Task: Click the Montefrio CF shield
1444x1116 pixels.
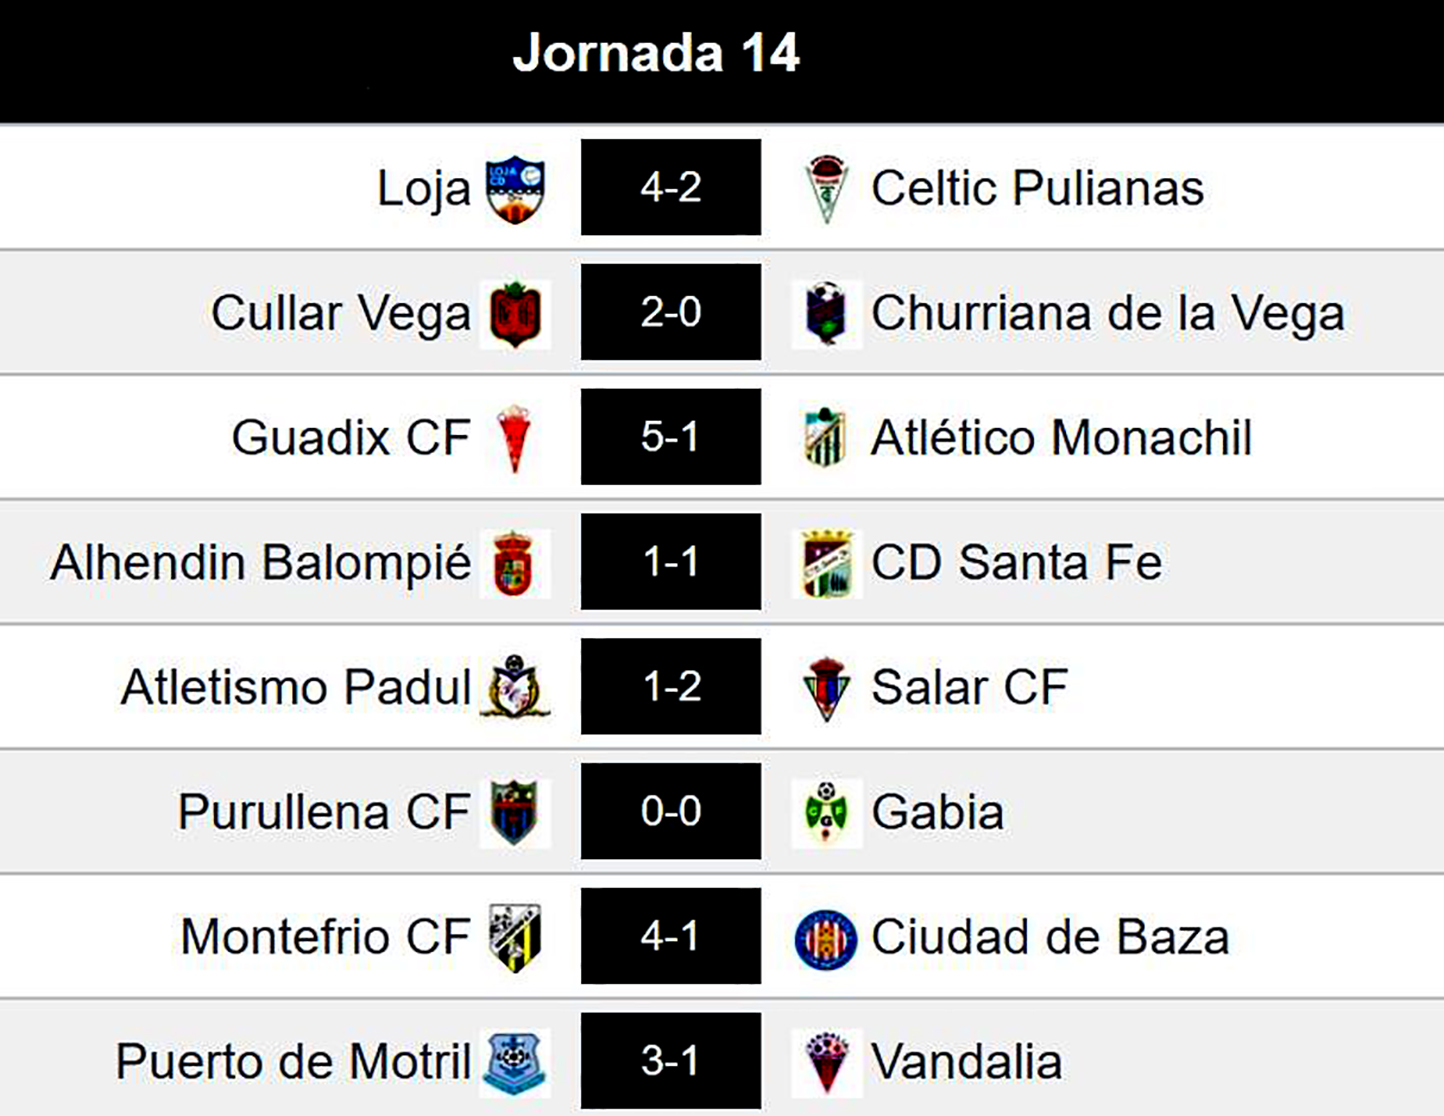Action: tap(515, 938)
